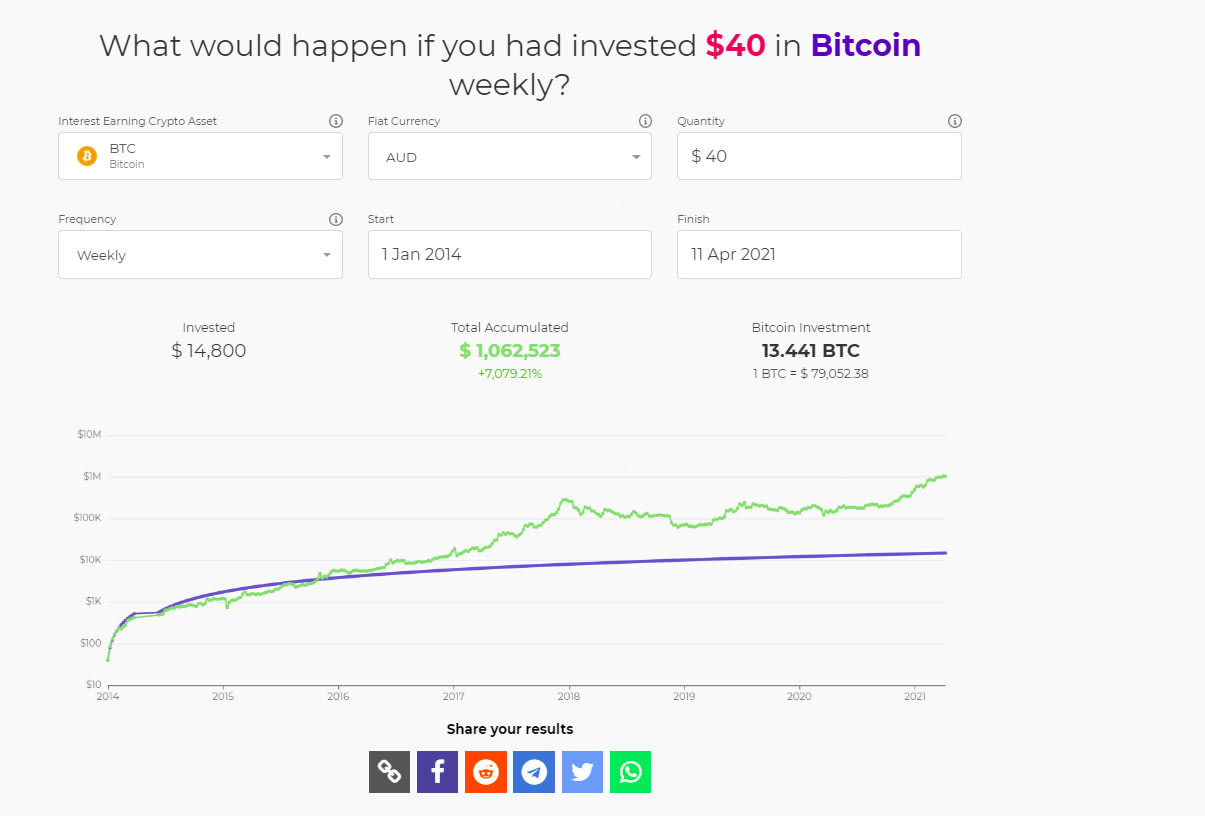Share results on Reddit
The height and width of the screenshot is (816, 1205).
[x=486, y=772]
